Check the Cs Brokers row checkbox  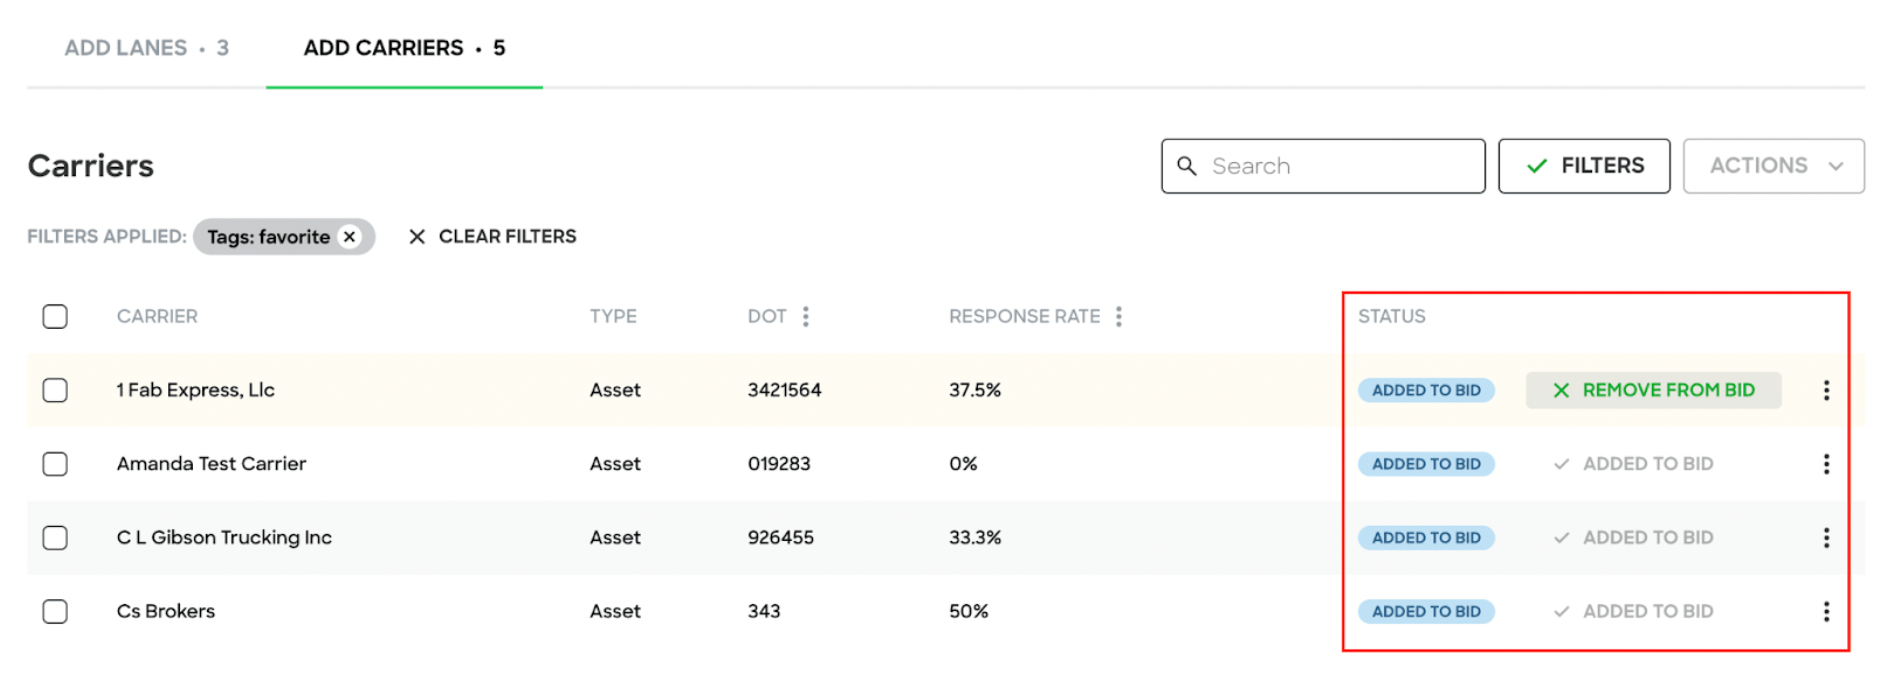[x=55, y=612]
